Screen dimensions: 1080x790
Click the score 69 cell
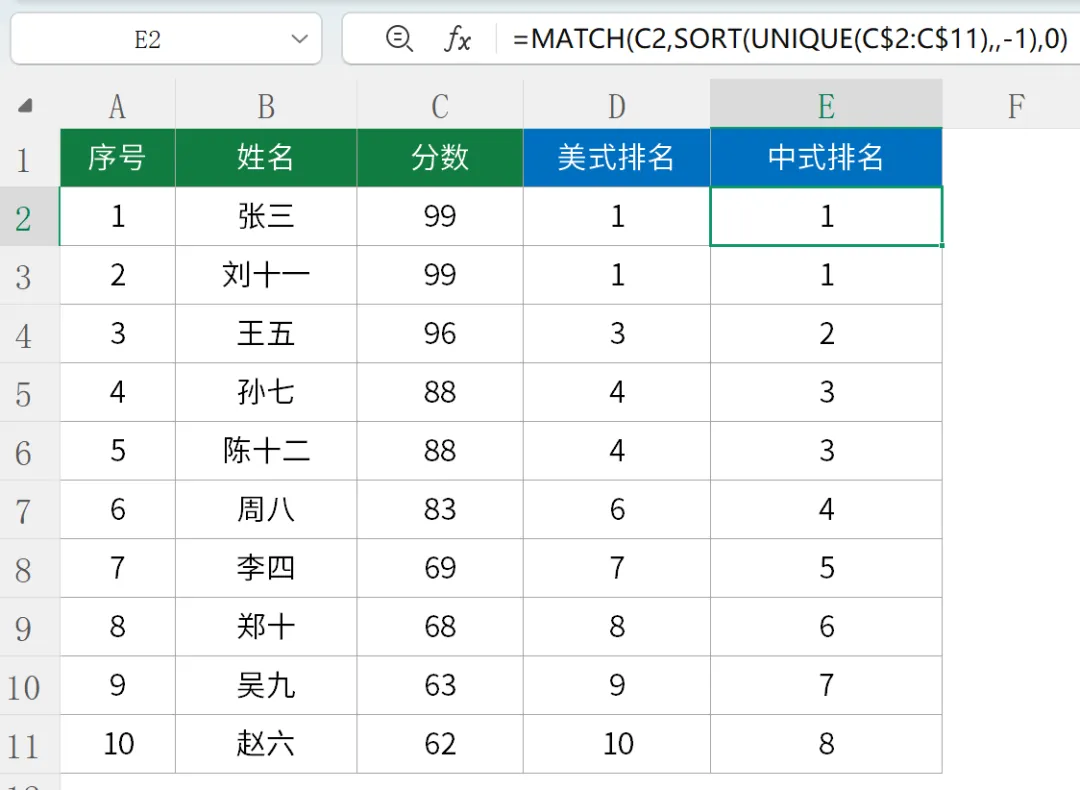pyautogui.click(x=439, y=568)
